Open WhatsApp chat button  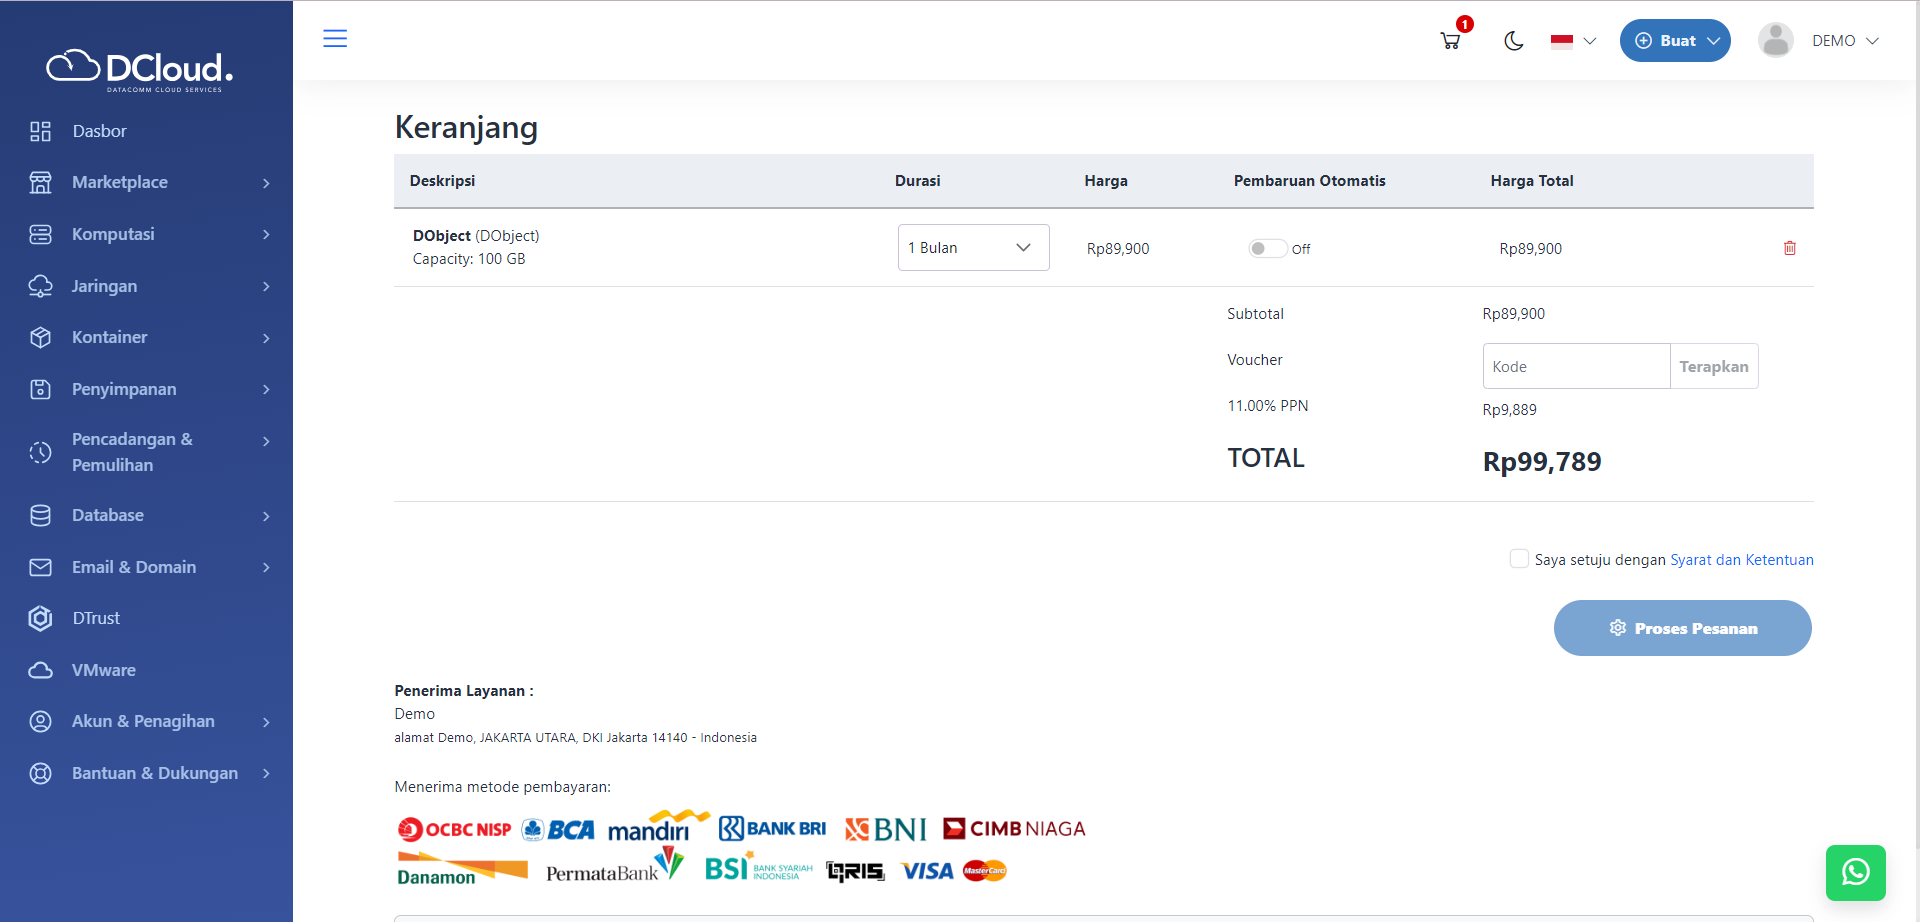pyautogui.click(x=1855, y=872)
